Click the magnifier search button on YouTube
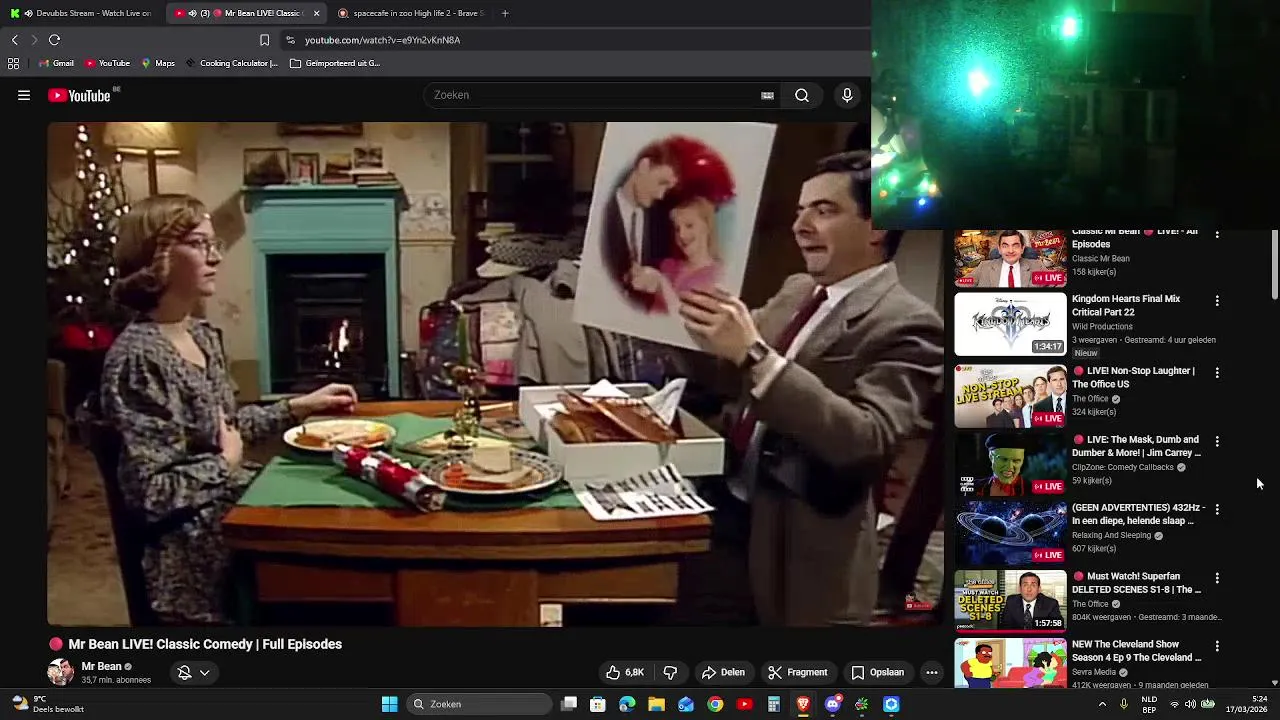Screen dimensions: 1280x720 pos(802,95)
